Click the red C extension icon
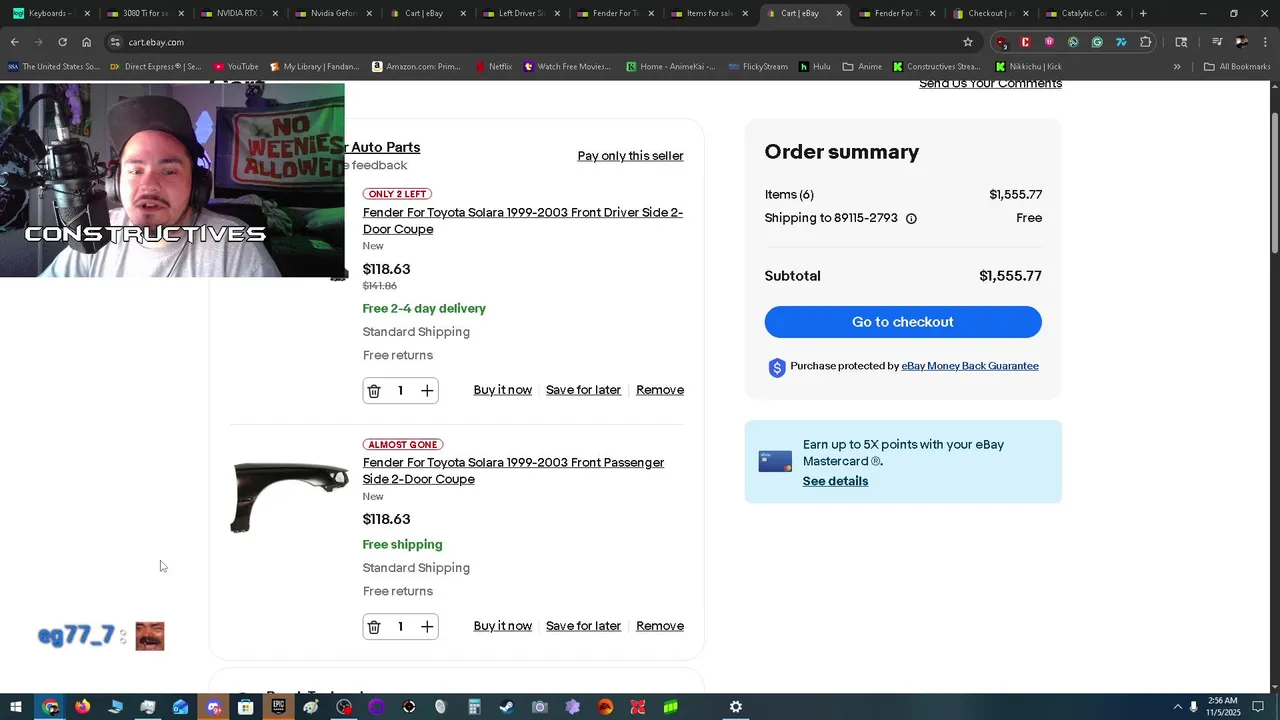Image resolution: width=1280 pixels, height=720 pixels. pos(1025,42)
